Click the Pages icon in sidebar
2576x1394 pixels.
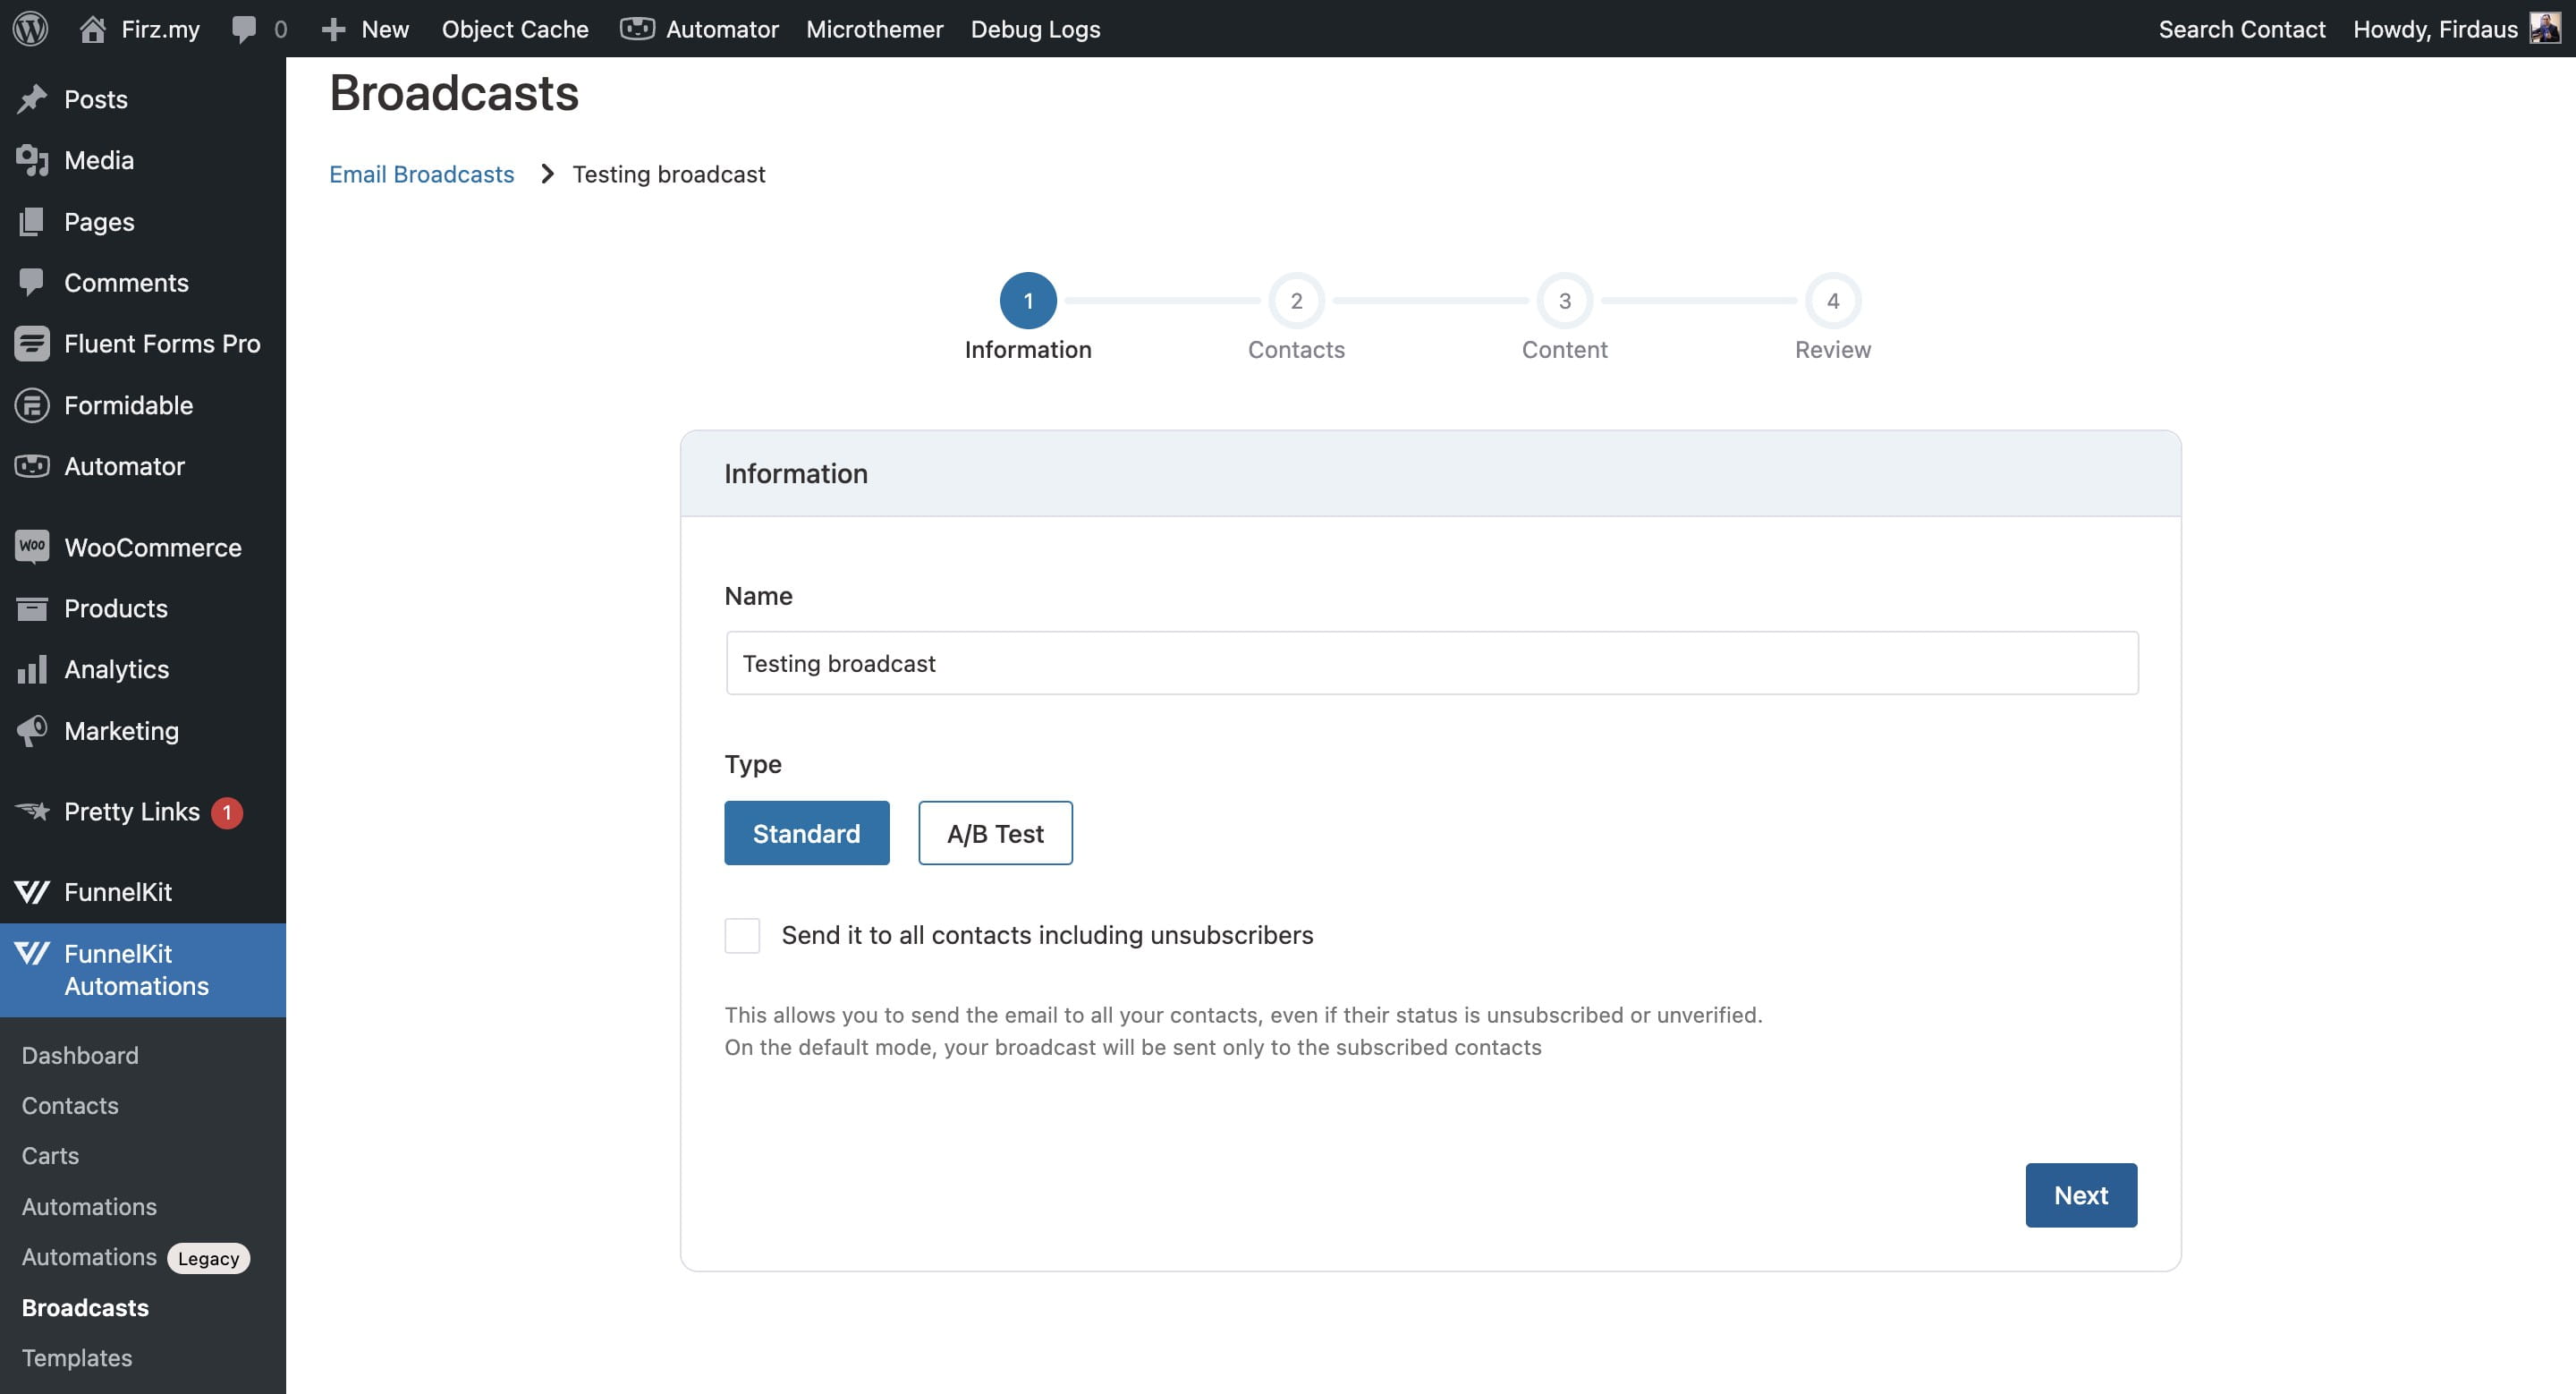(x=32, y=221)
